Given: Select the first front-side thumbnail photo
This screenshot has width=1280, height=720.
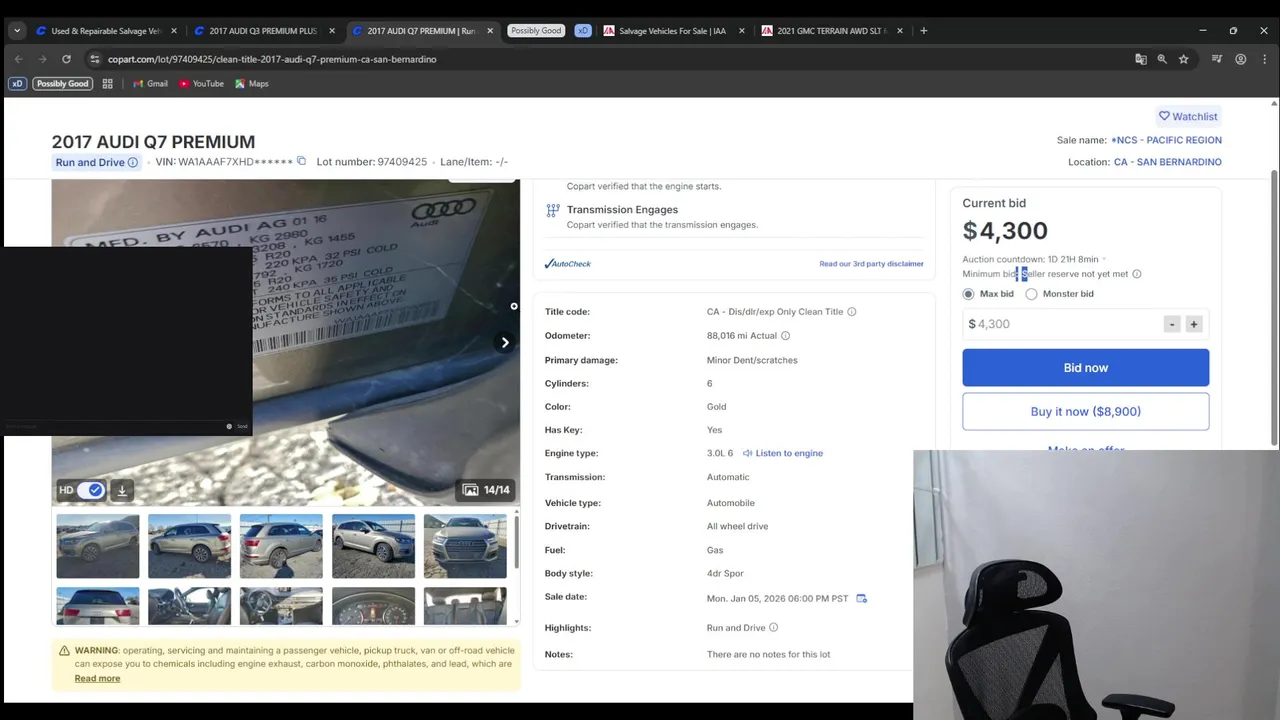Looking at the screenshot, I should 98,546.
